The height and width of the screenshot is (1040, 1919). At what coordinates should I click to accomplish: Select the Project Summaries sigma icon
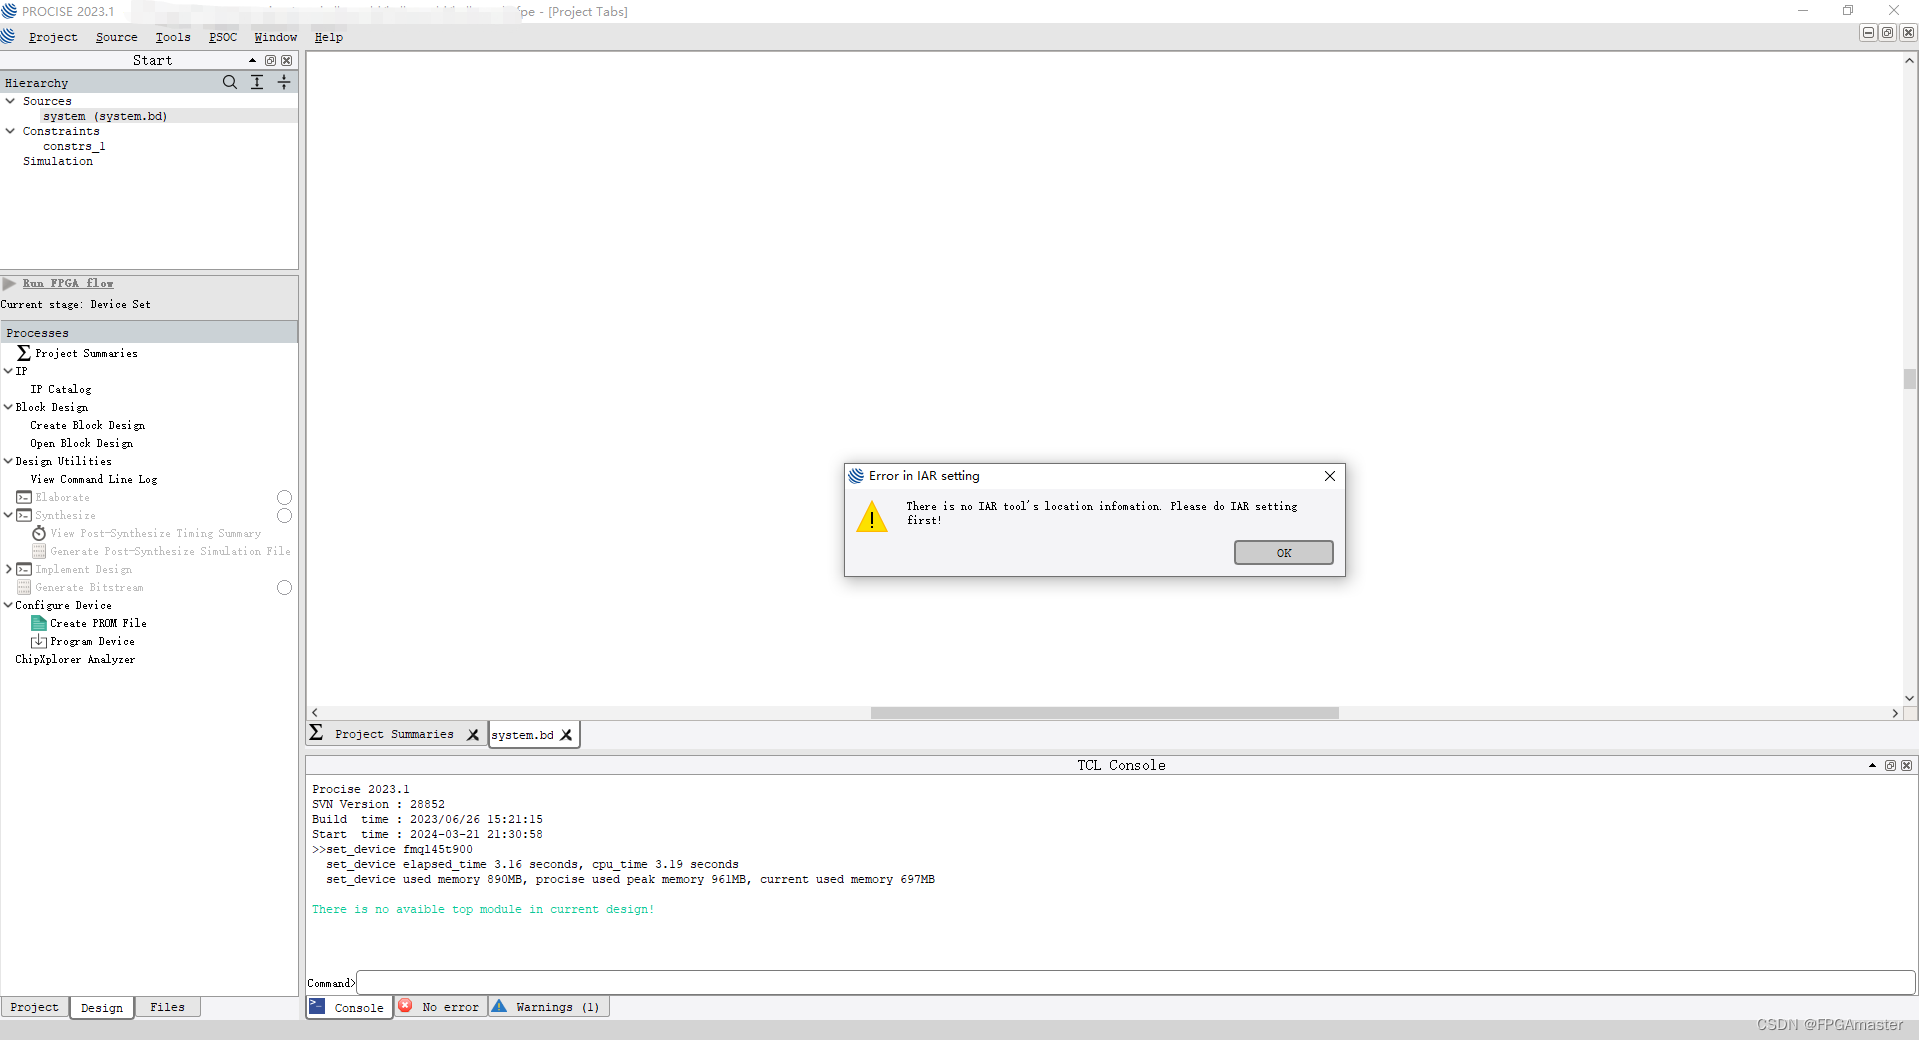(23, 352)
